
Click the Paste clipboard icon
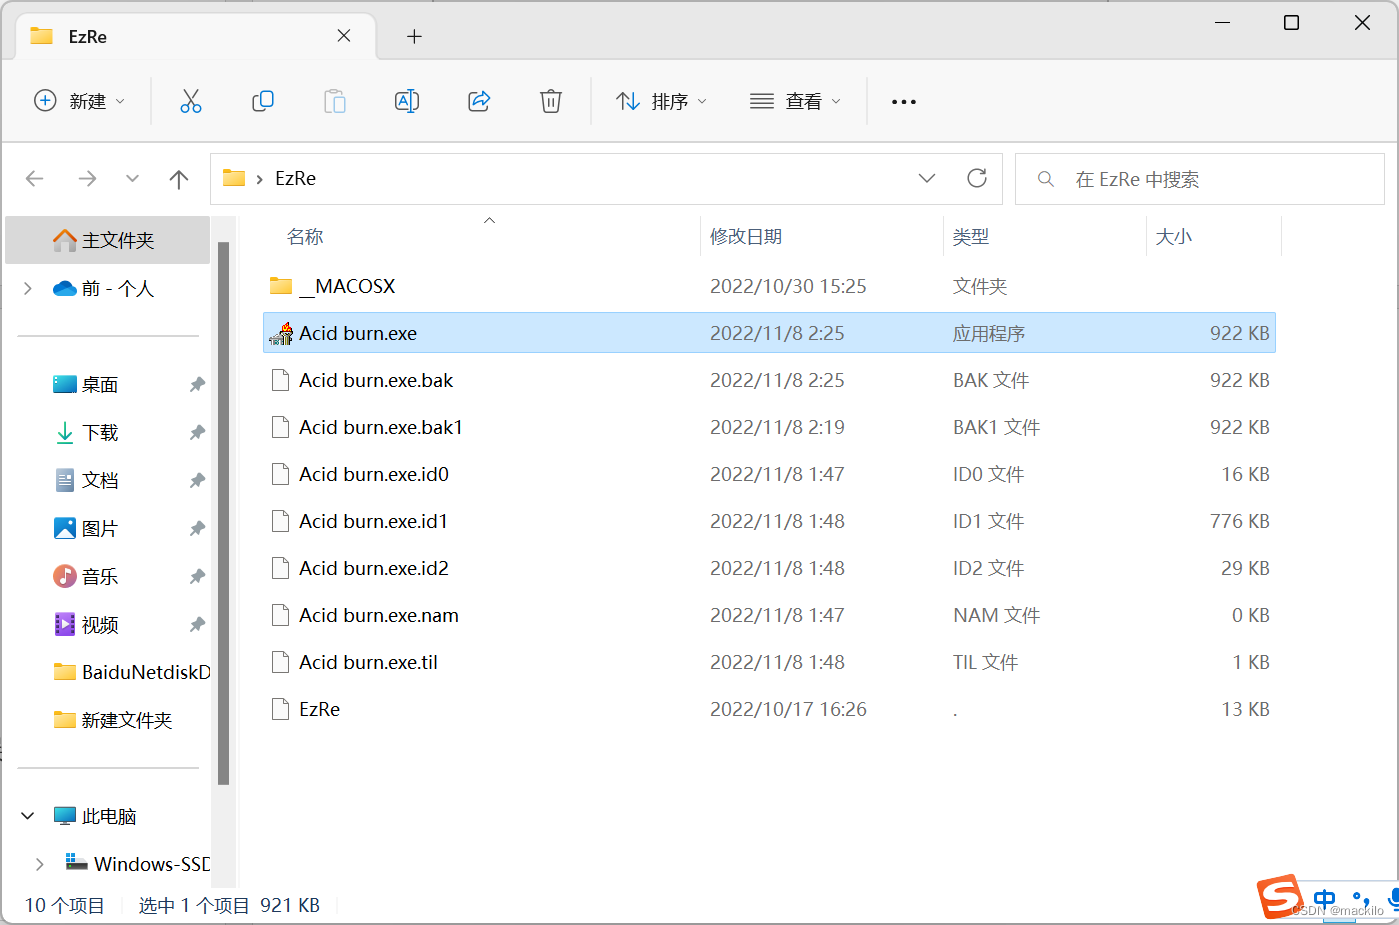coord(335,101)
